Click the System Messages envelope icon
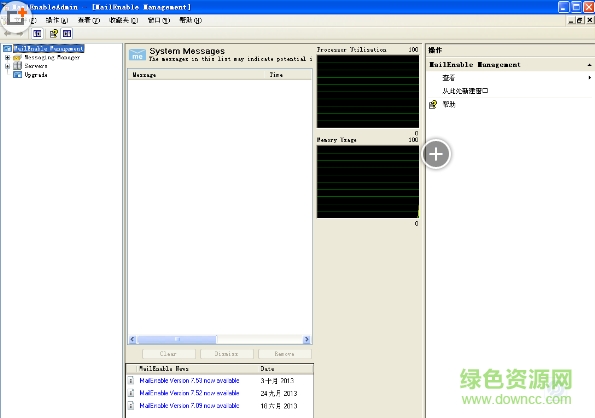The width and height of the screenshot is (595, 418). [137, 54]
